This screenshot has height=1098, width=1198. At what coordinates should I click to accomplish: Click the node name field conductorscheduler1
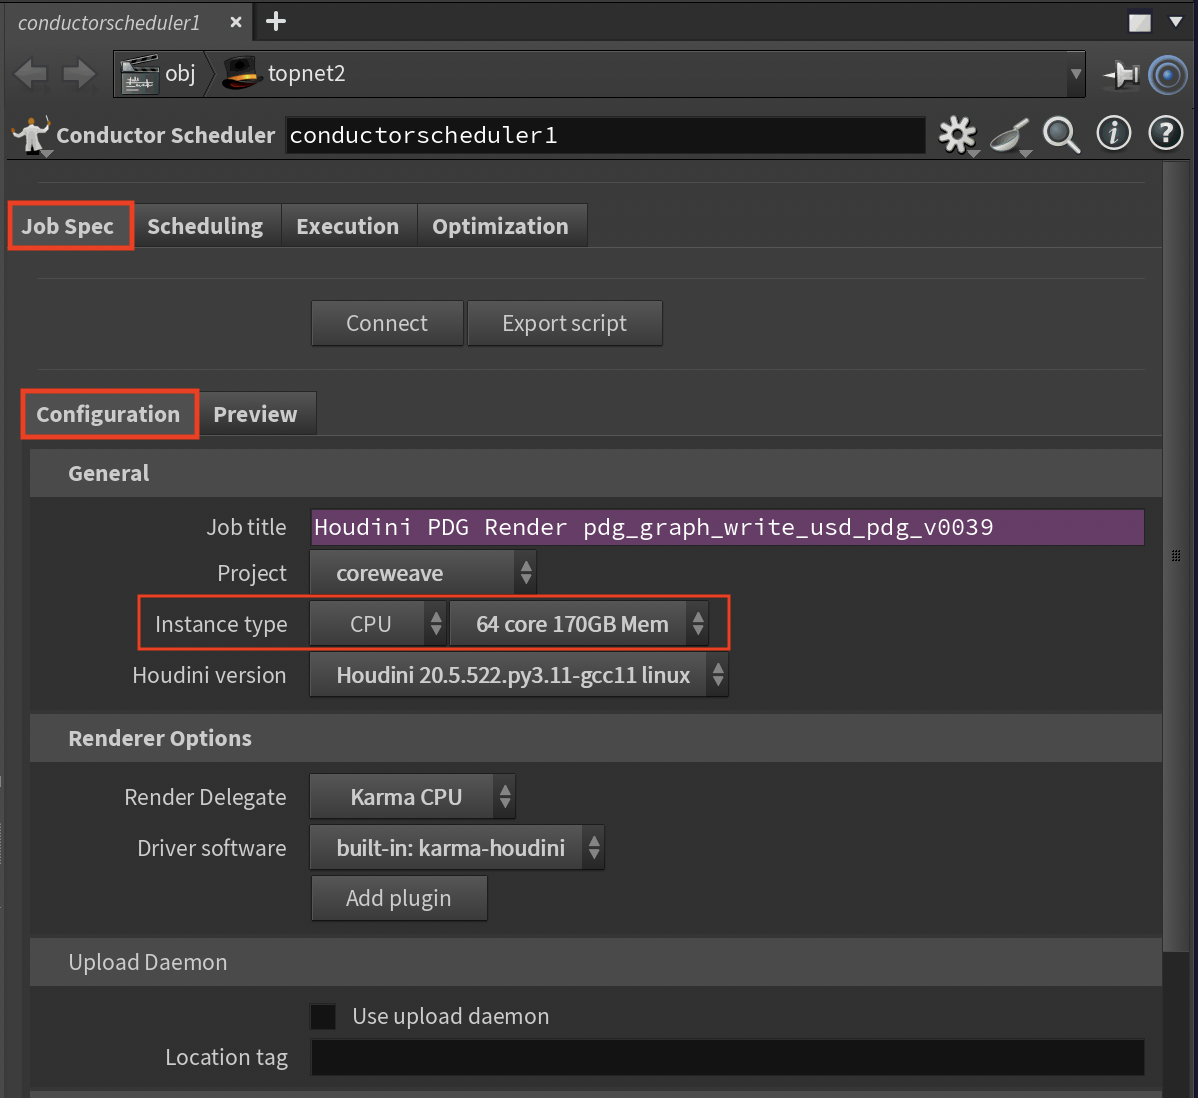[605, 135]
